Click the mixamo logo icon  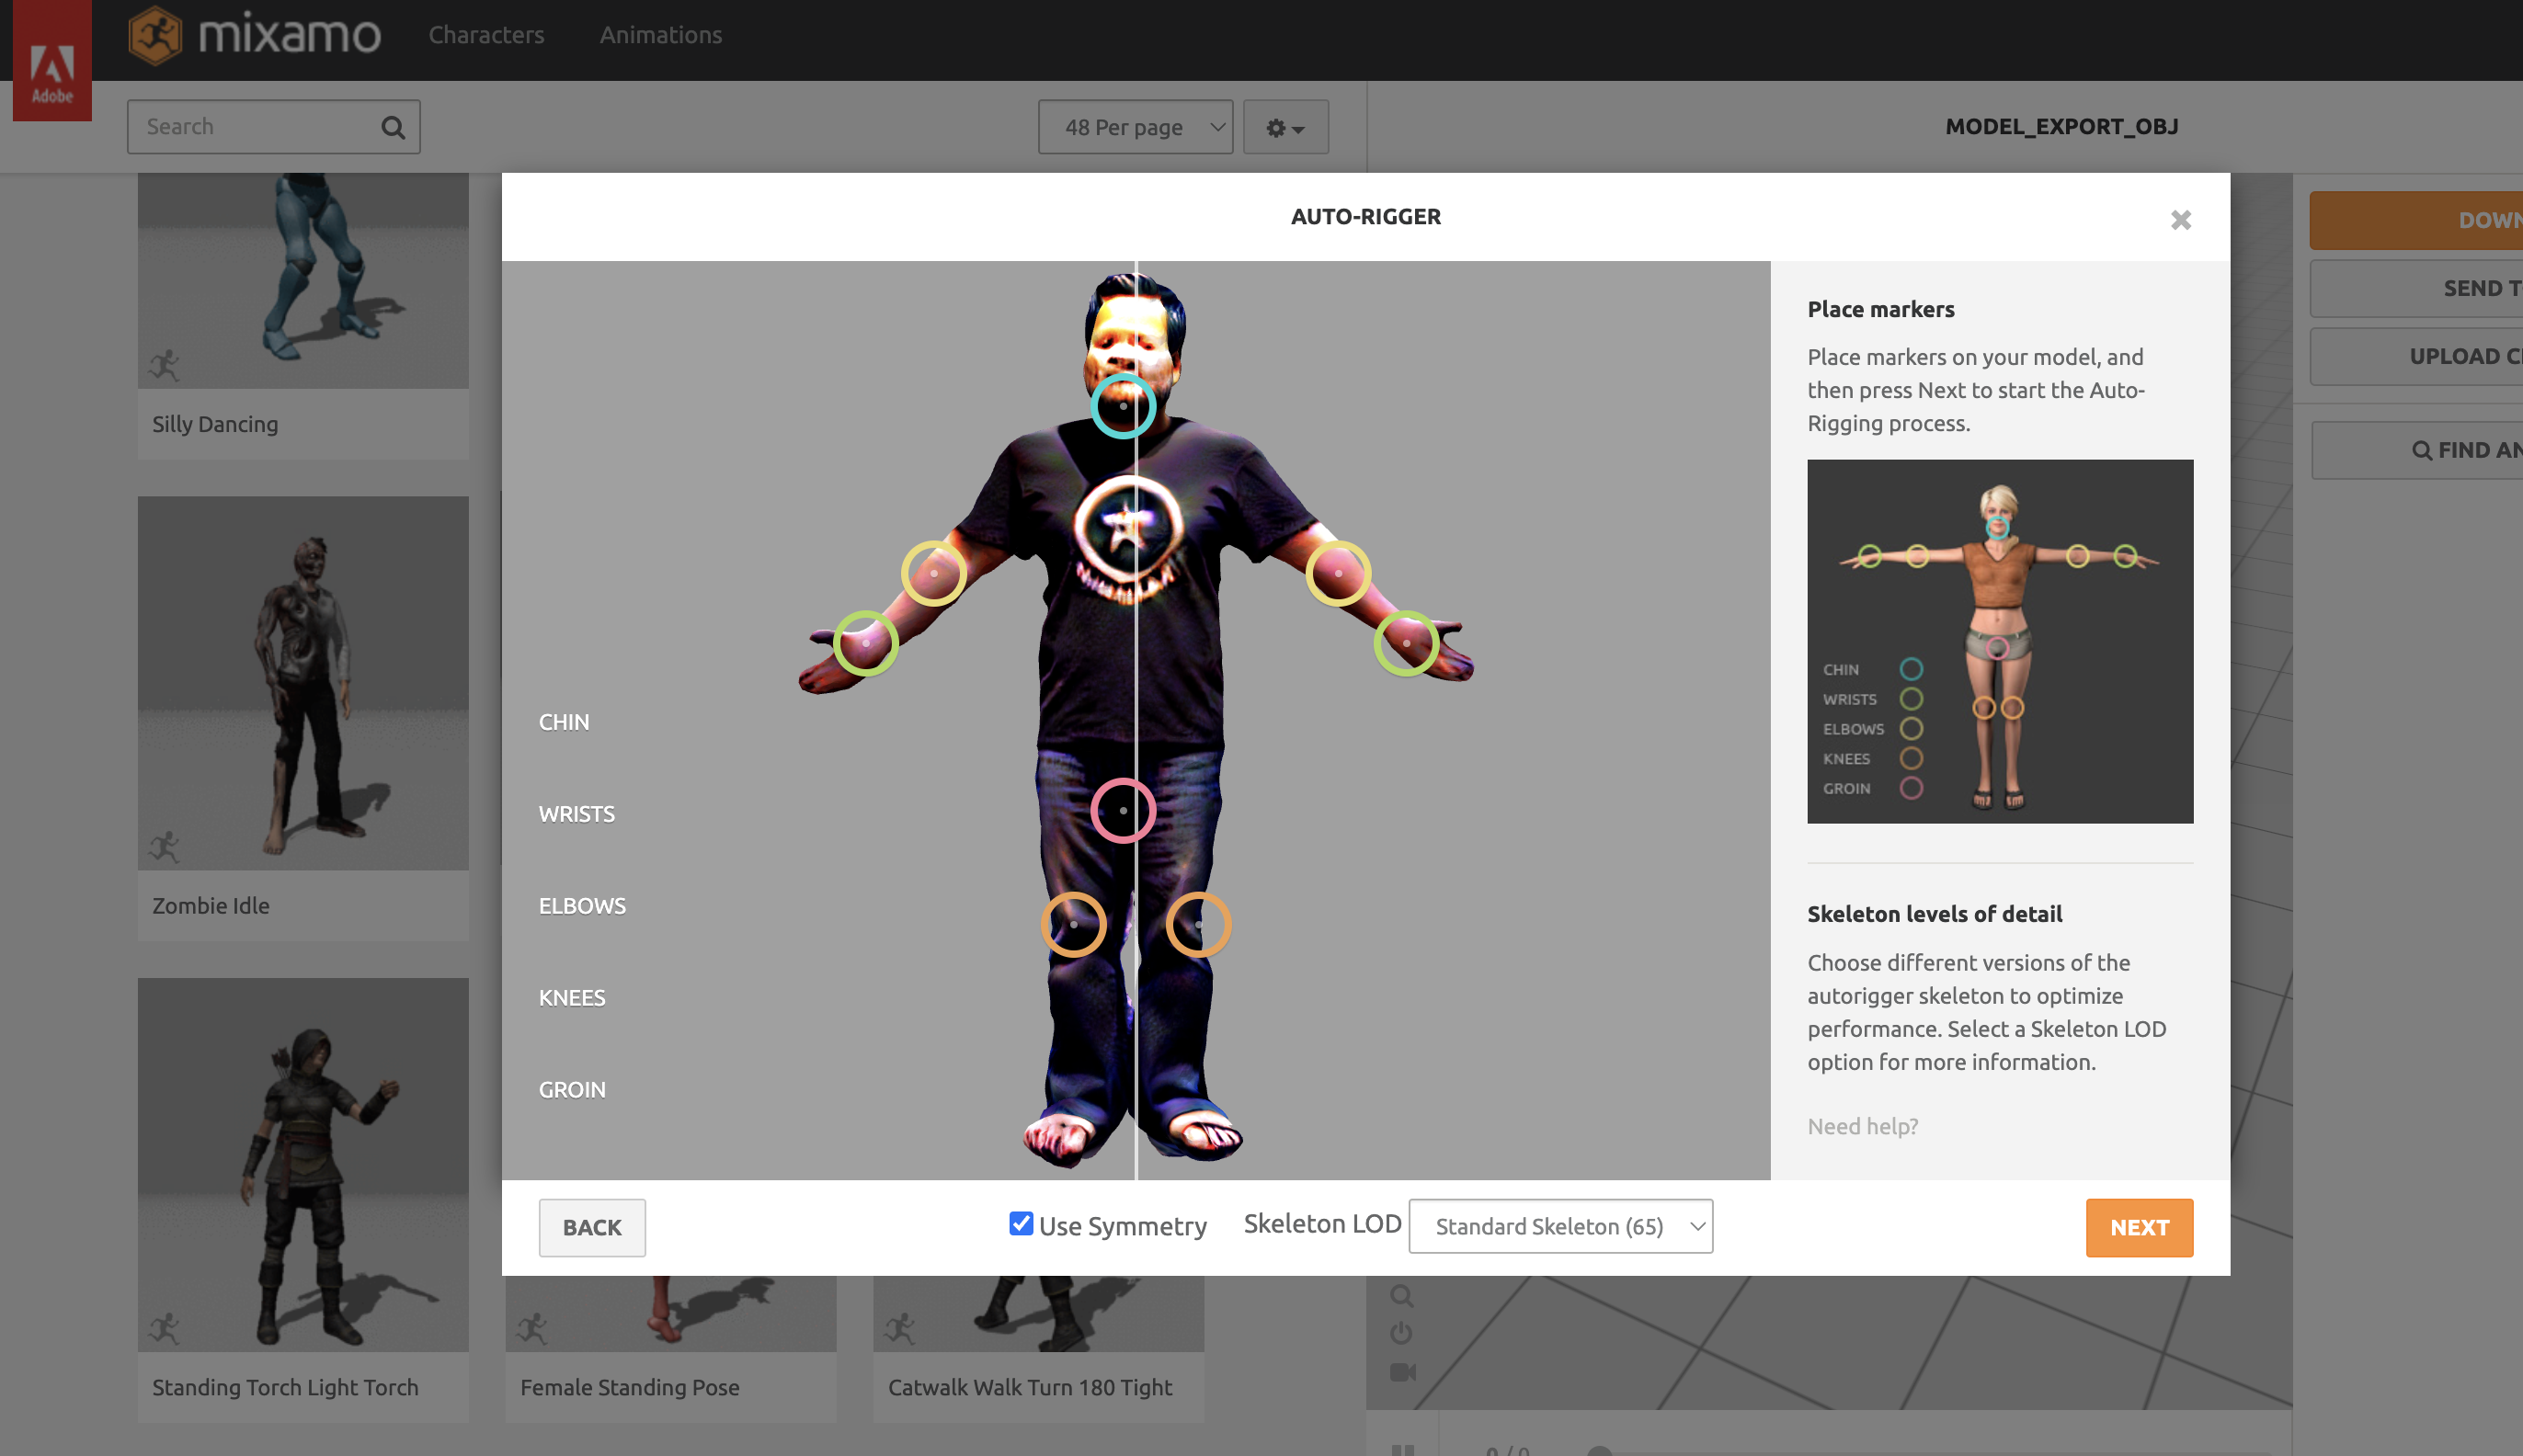pos(156,35)
